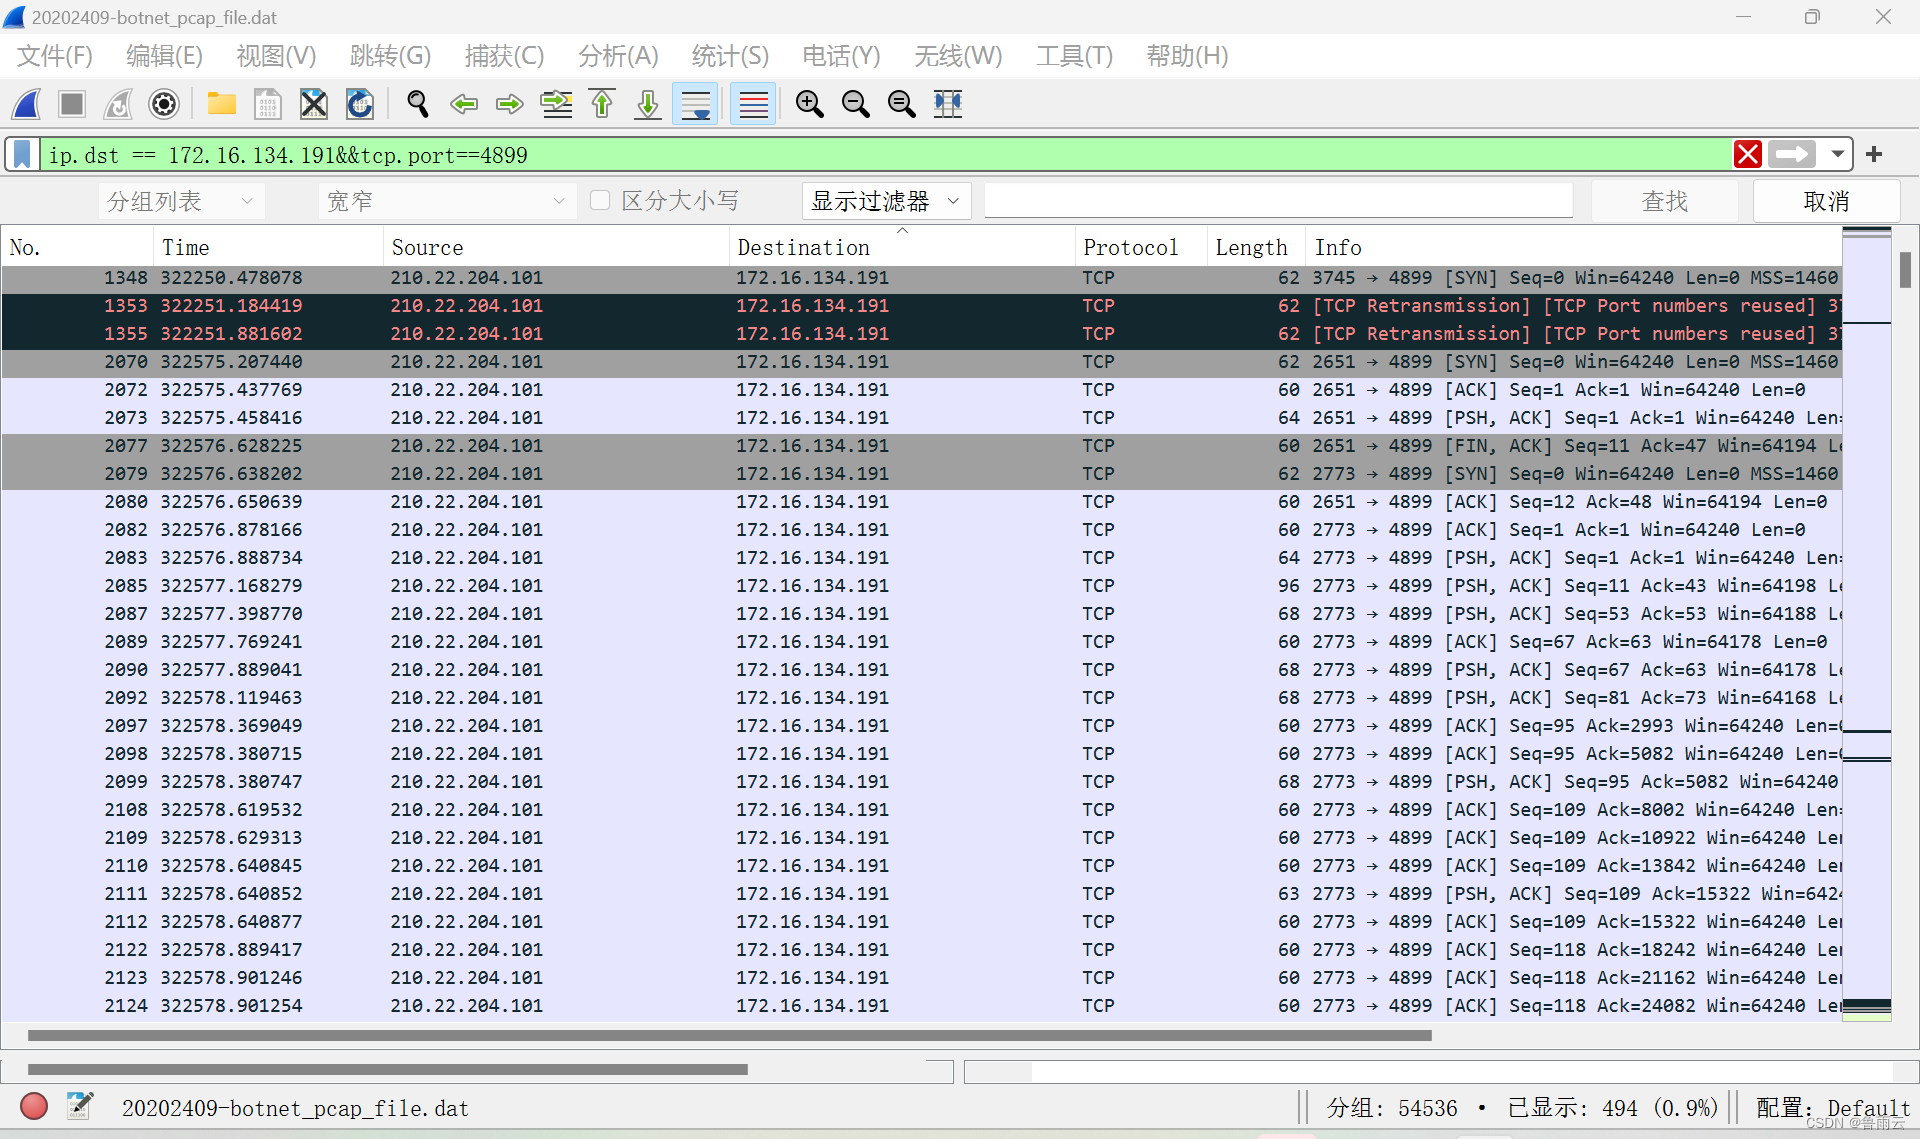Open the 分析(A) menu
Viewport: 1920px width, 1139px height.
click(x=618, y=56)
